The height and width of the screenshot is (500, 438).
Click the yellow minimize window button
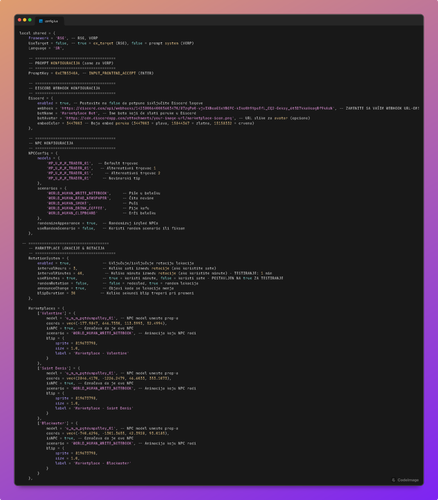(x=25, y=20)
